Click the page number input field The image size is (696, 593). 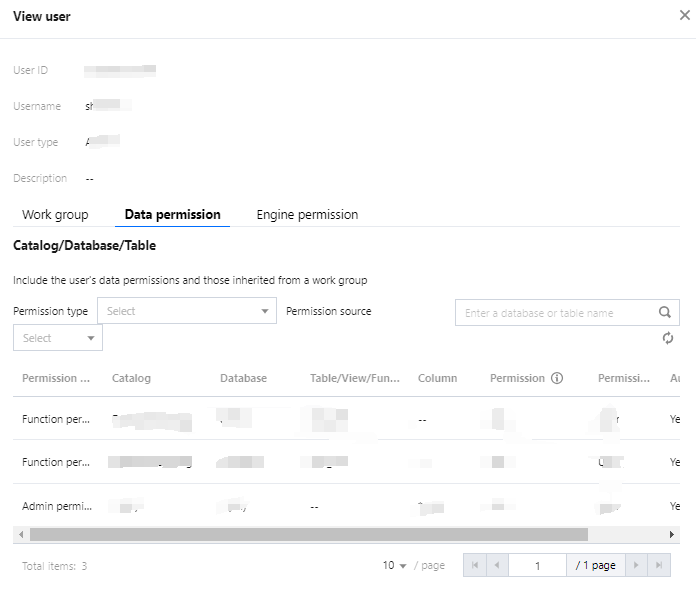[x=537, y=565]
